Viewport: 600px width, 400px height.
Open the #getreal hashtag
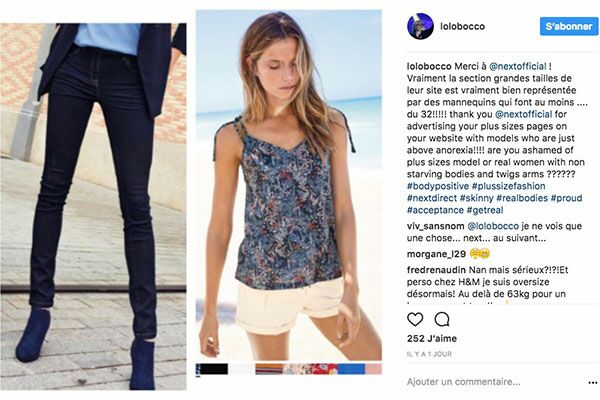click(x=484, y=210)
